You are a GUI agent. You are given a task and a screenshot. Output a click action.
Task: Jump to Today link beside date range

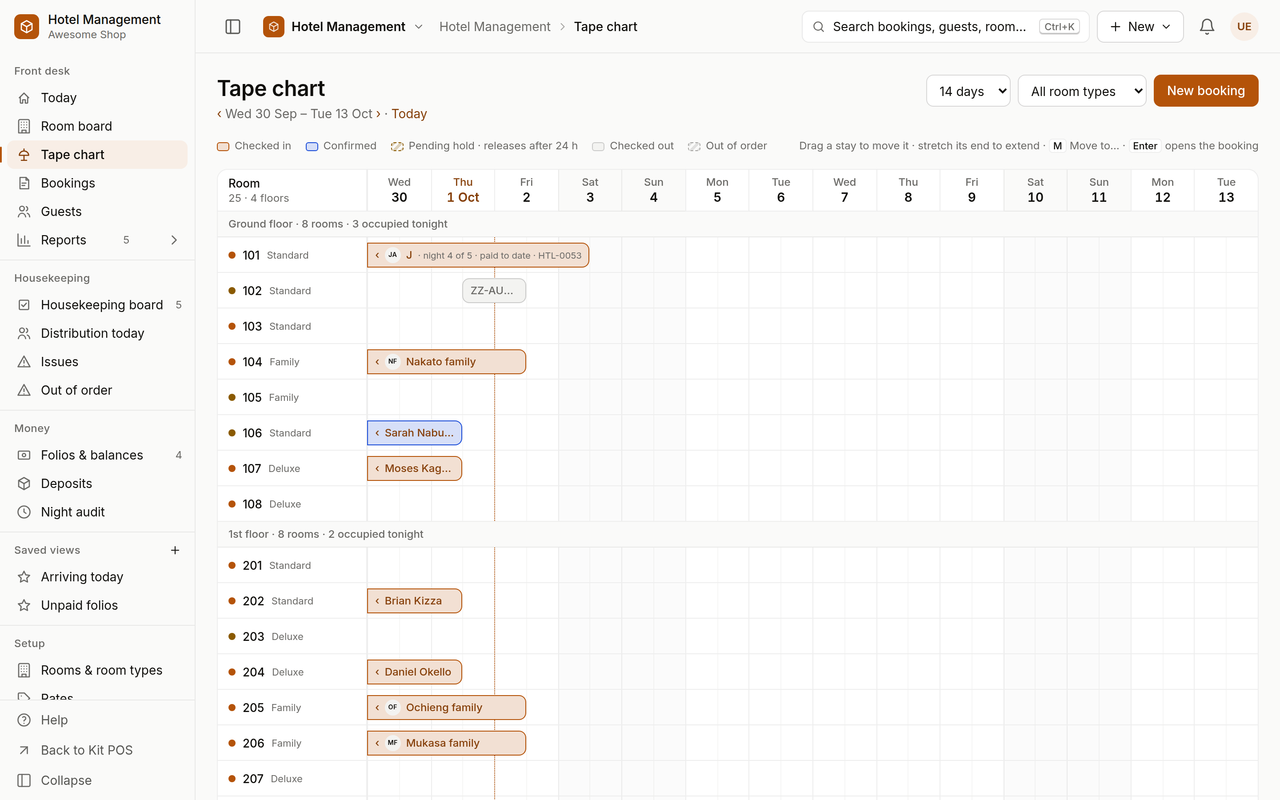point(409,114)
